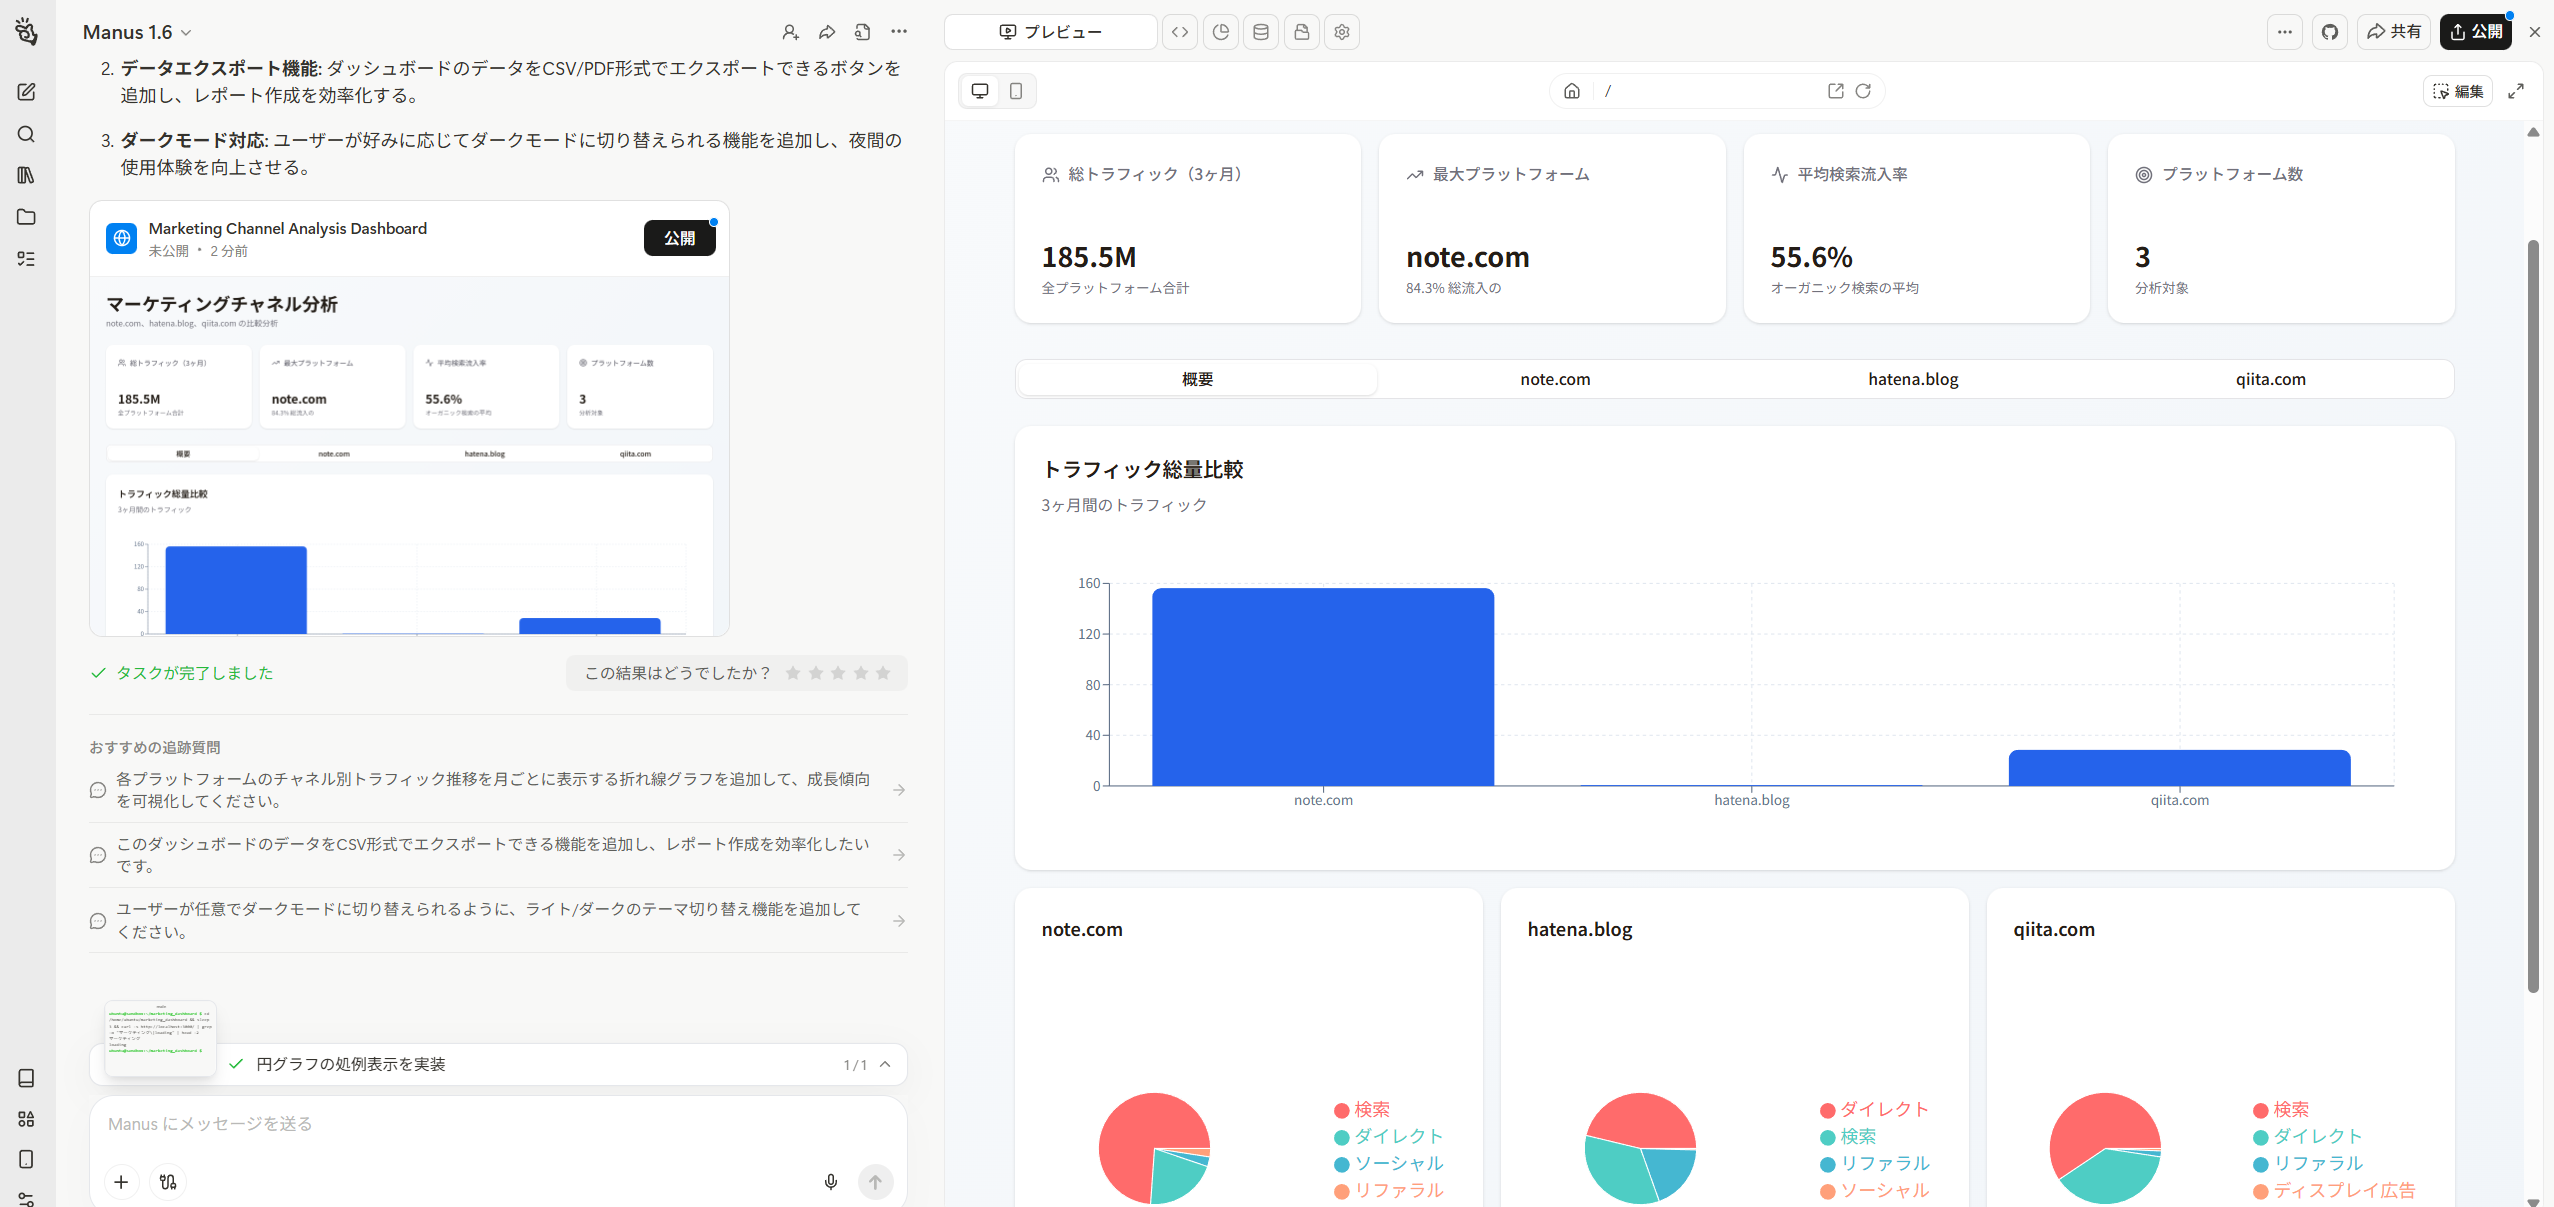The image size is (2554, 1207).
Task: Rate result with fifth star
Action: [x=883, y=673]
